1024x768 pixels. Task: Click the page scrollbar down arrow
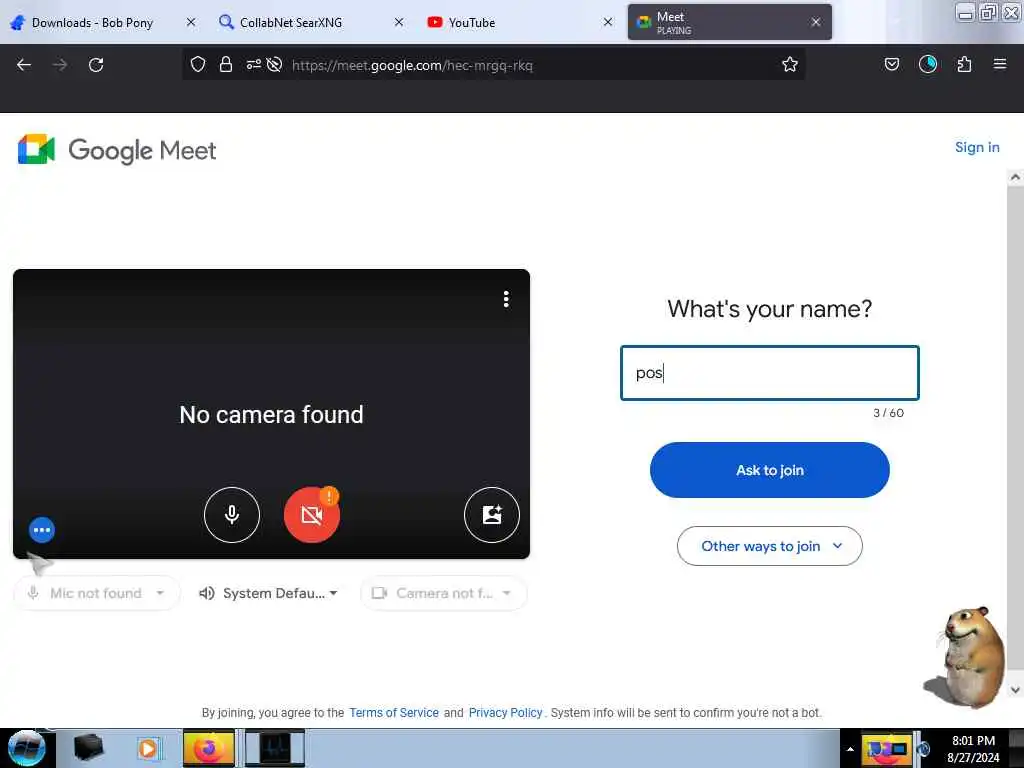click(x=1015, y=690)
